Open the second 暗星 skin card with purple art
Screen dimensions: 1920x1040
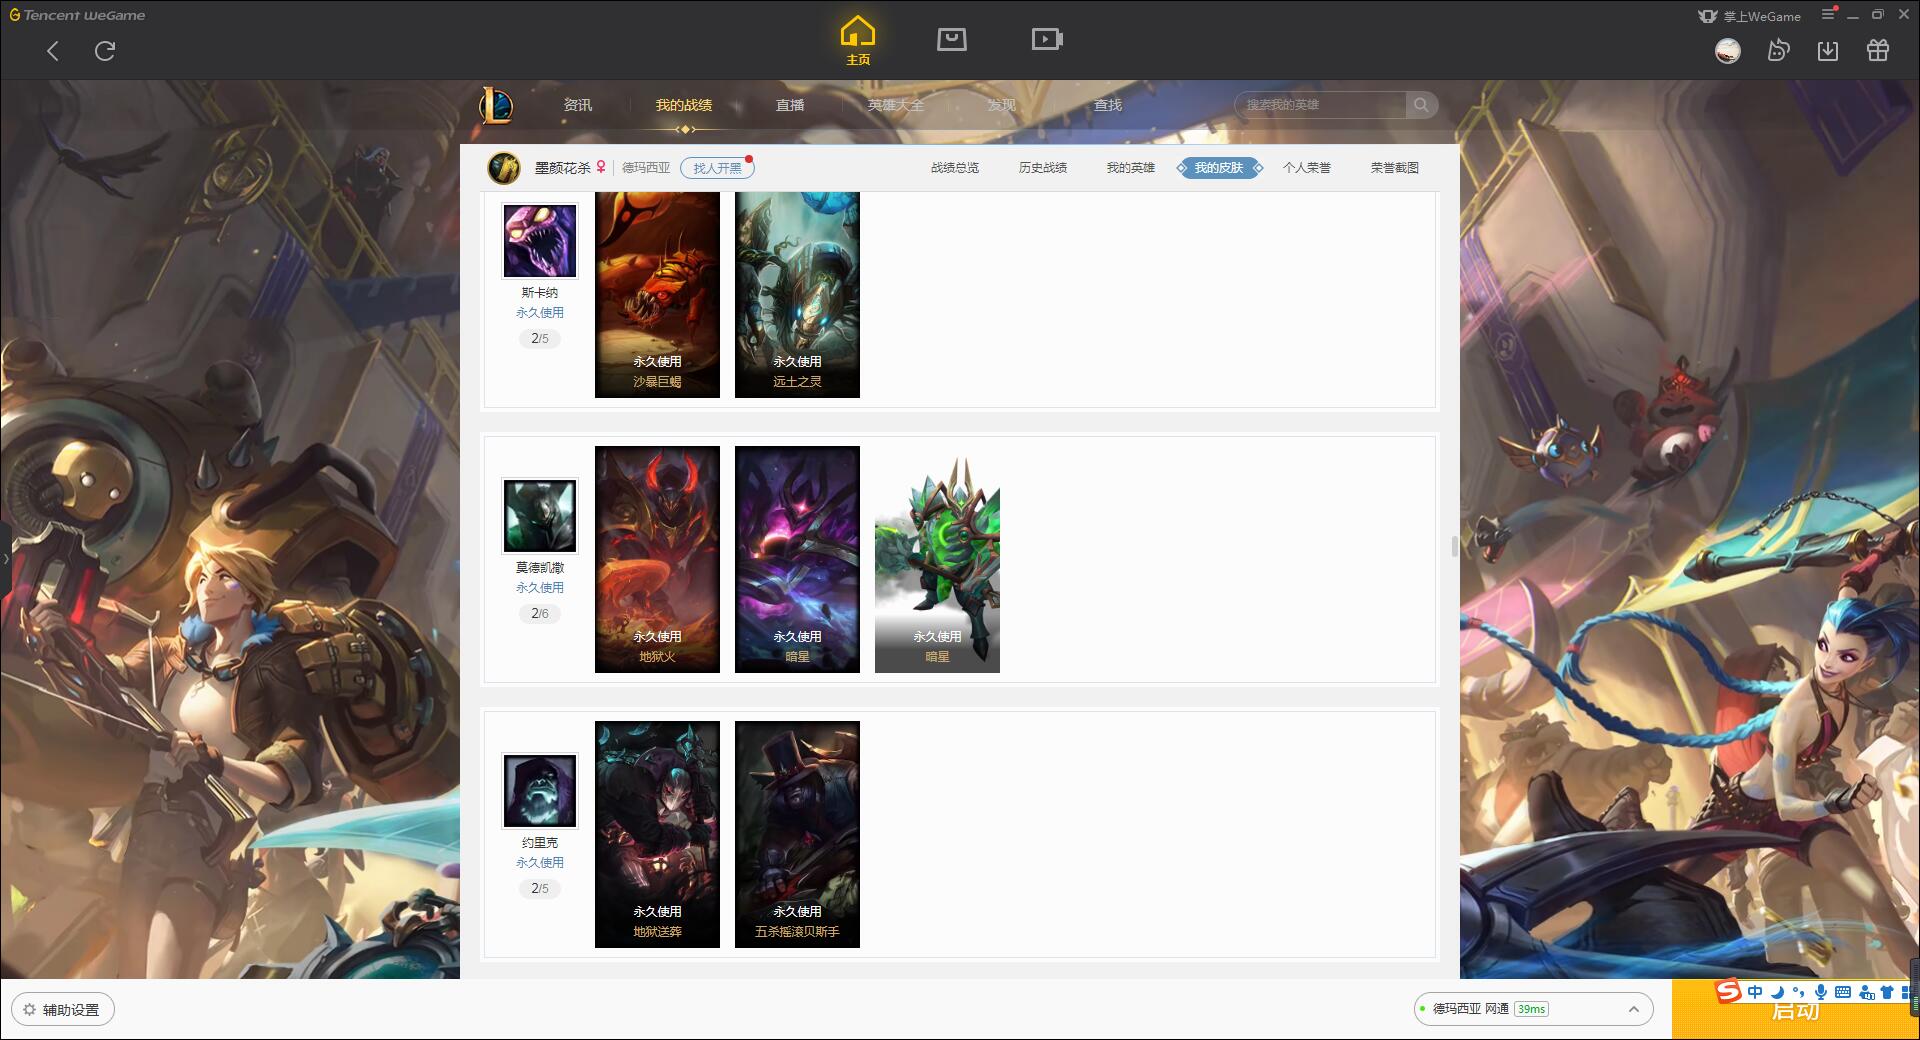coord(797,559)
